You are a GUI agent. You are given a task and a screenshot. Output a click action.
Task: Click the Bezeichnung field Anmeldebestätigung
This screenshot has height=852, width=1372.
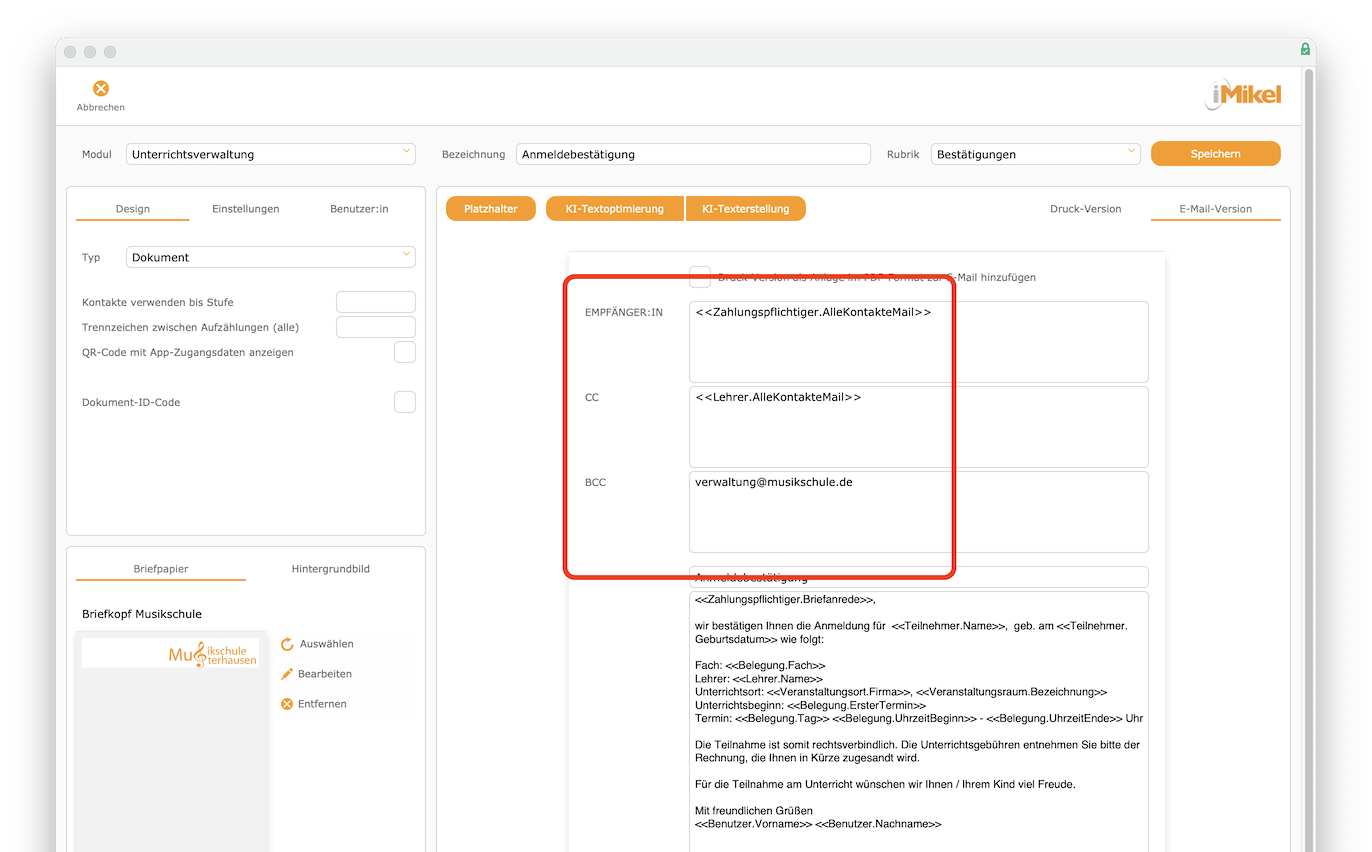(694, 154)
